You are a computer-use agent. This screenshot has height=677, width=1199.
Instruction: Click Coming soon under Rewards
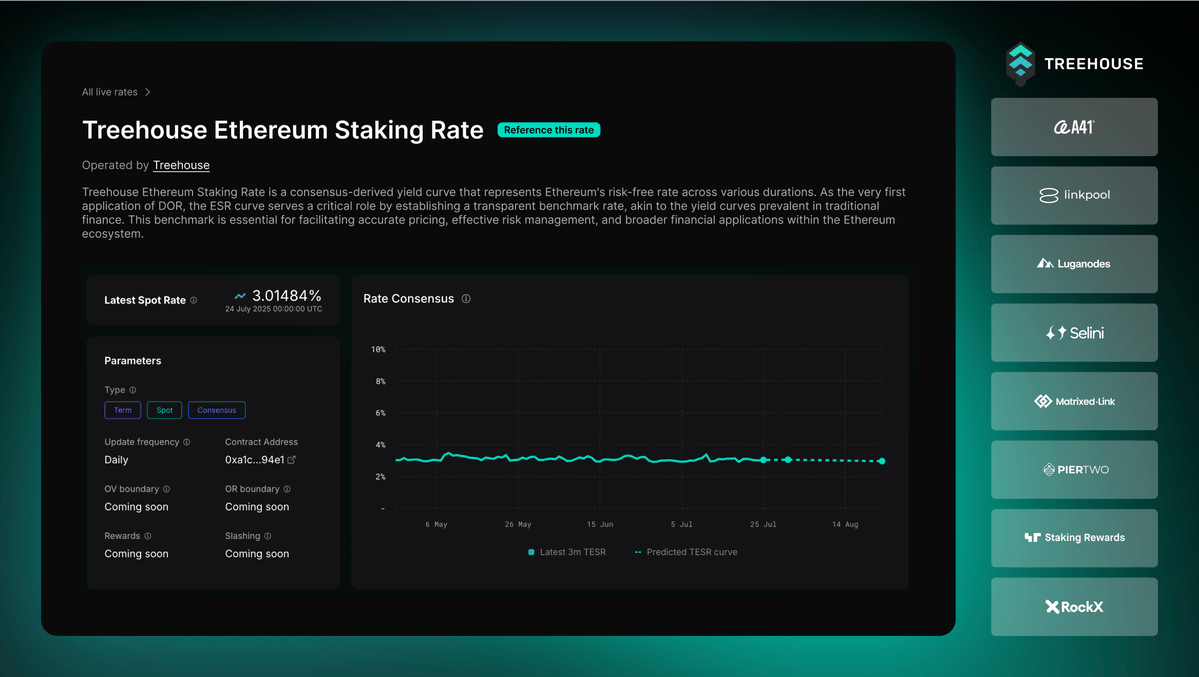pos(136,554)
